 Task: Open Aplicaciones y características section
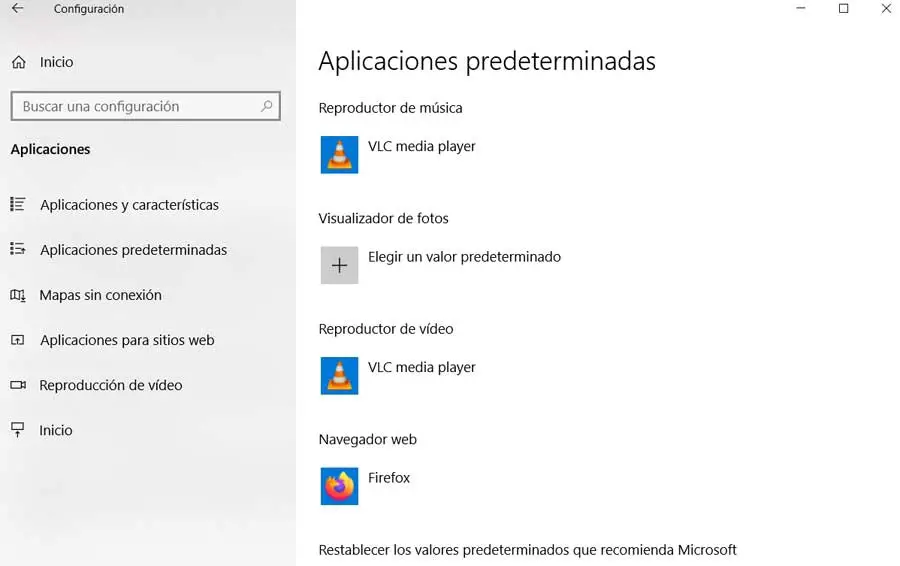[x=129, y=205]
